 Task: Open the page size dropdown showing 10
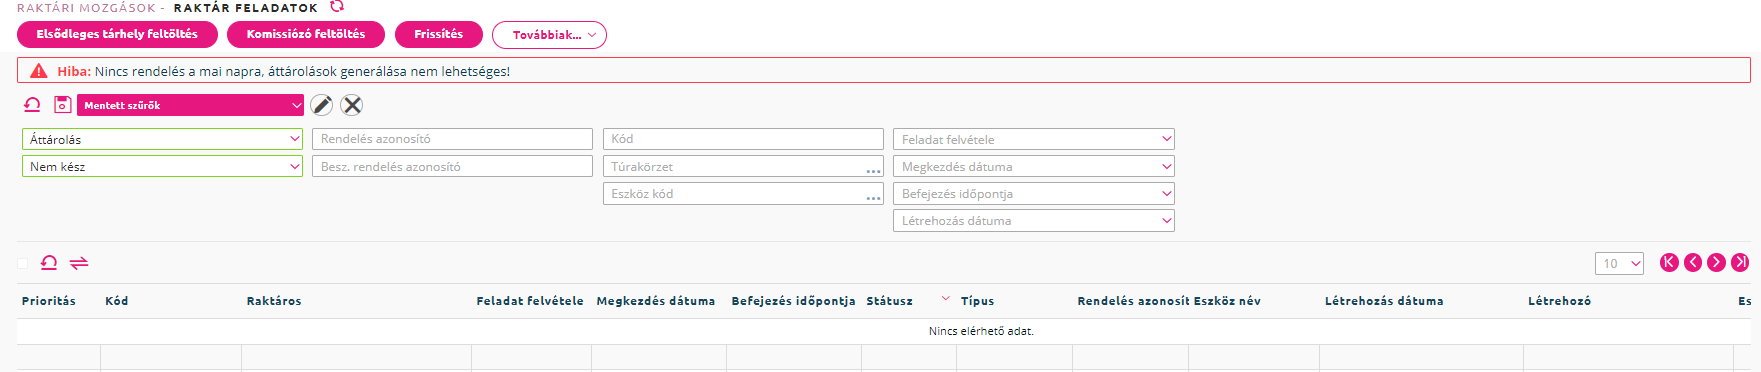(1619, 263)
